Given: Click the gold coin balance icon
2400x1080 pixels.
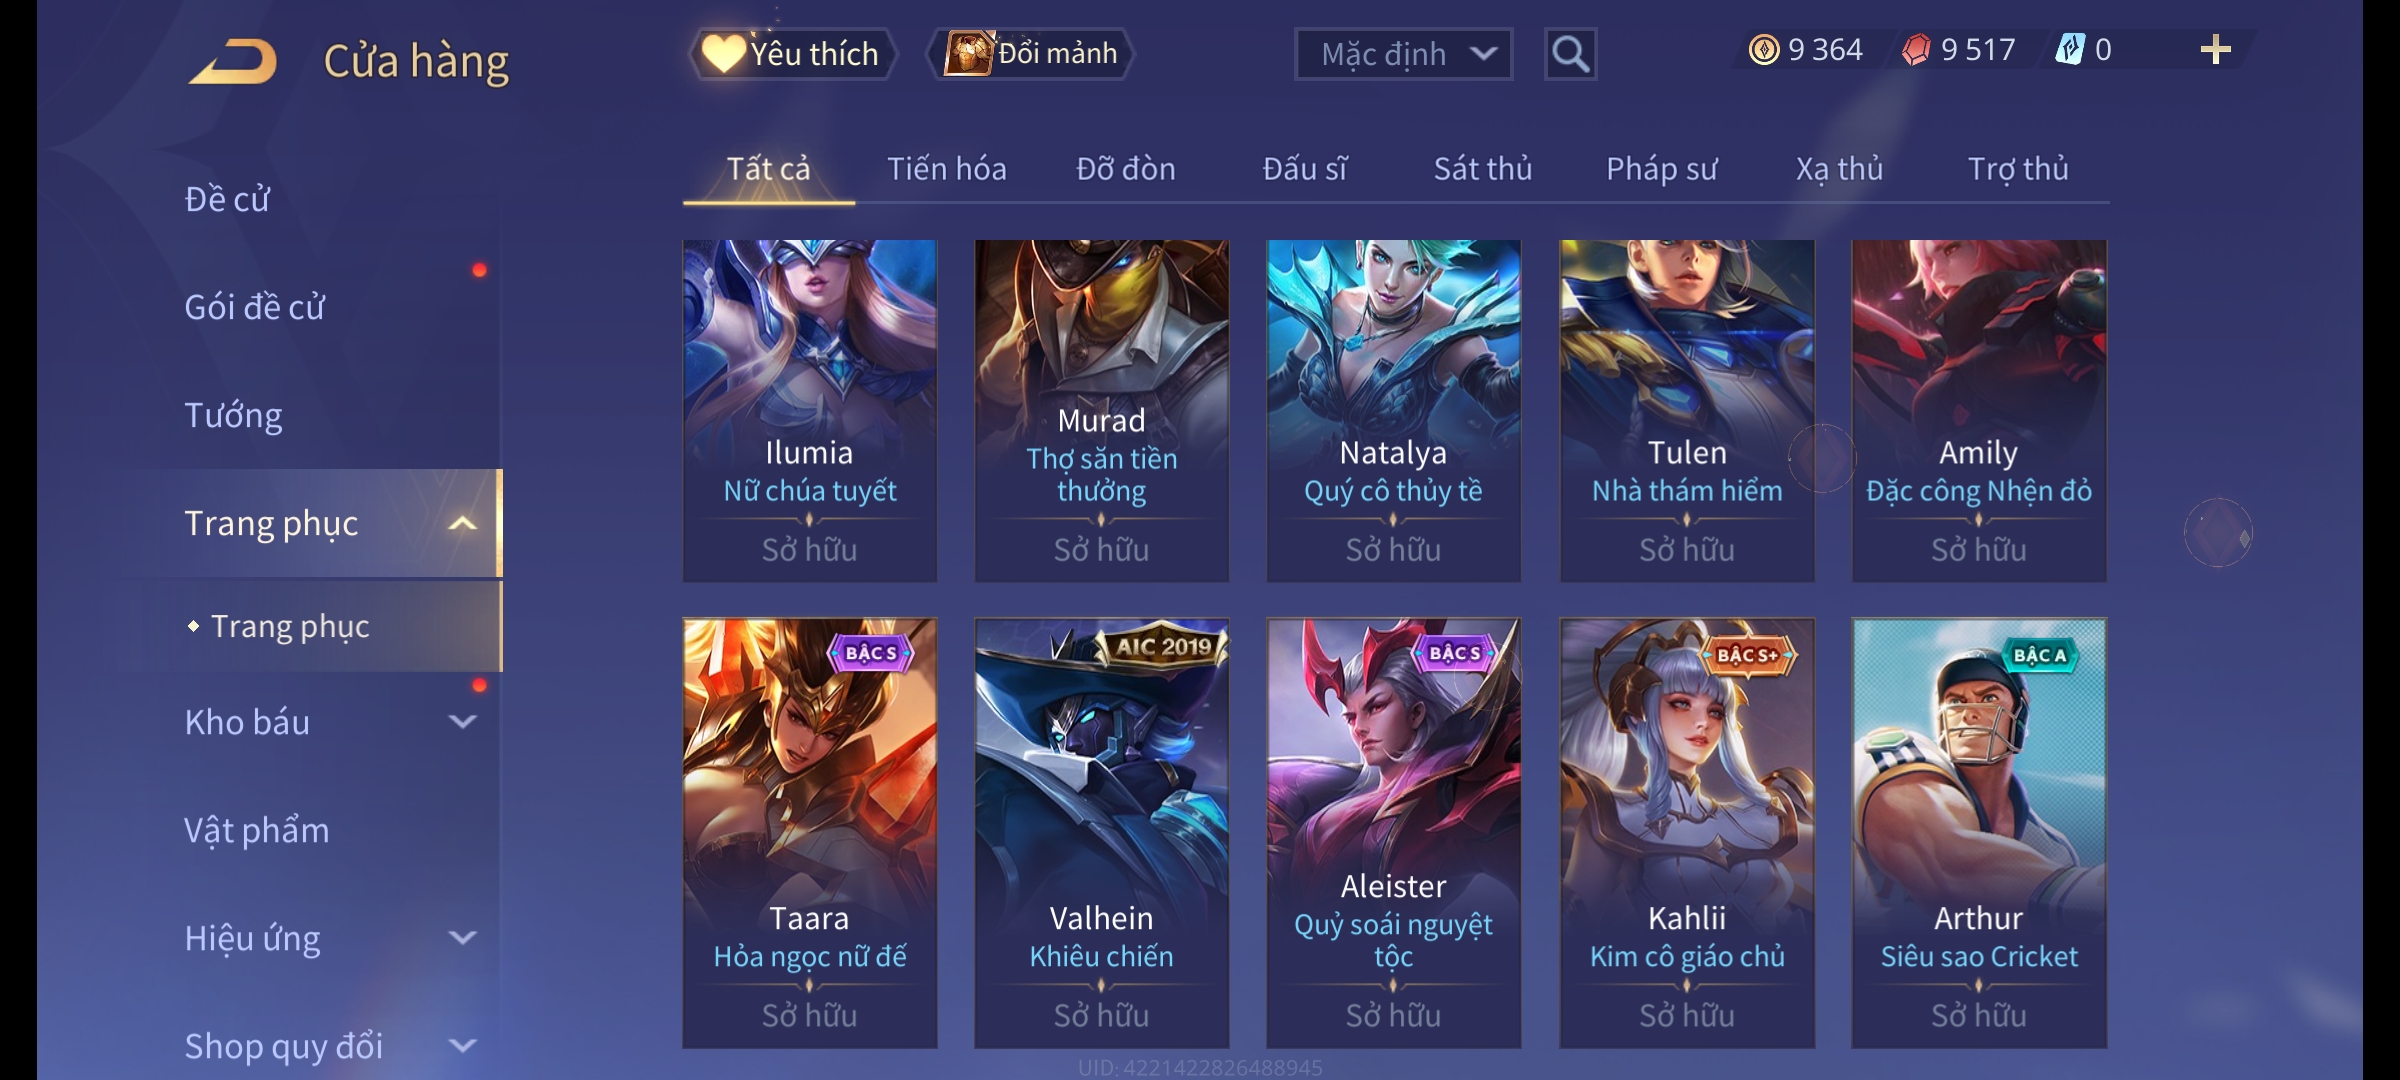Looking at the screenshot, I should click(x=1764, y=50).
